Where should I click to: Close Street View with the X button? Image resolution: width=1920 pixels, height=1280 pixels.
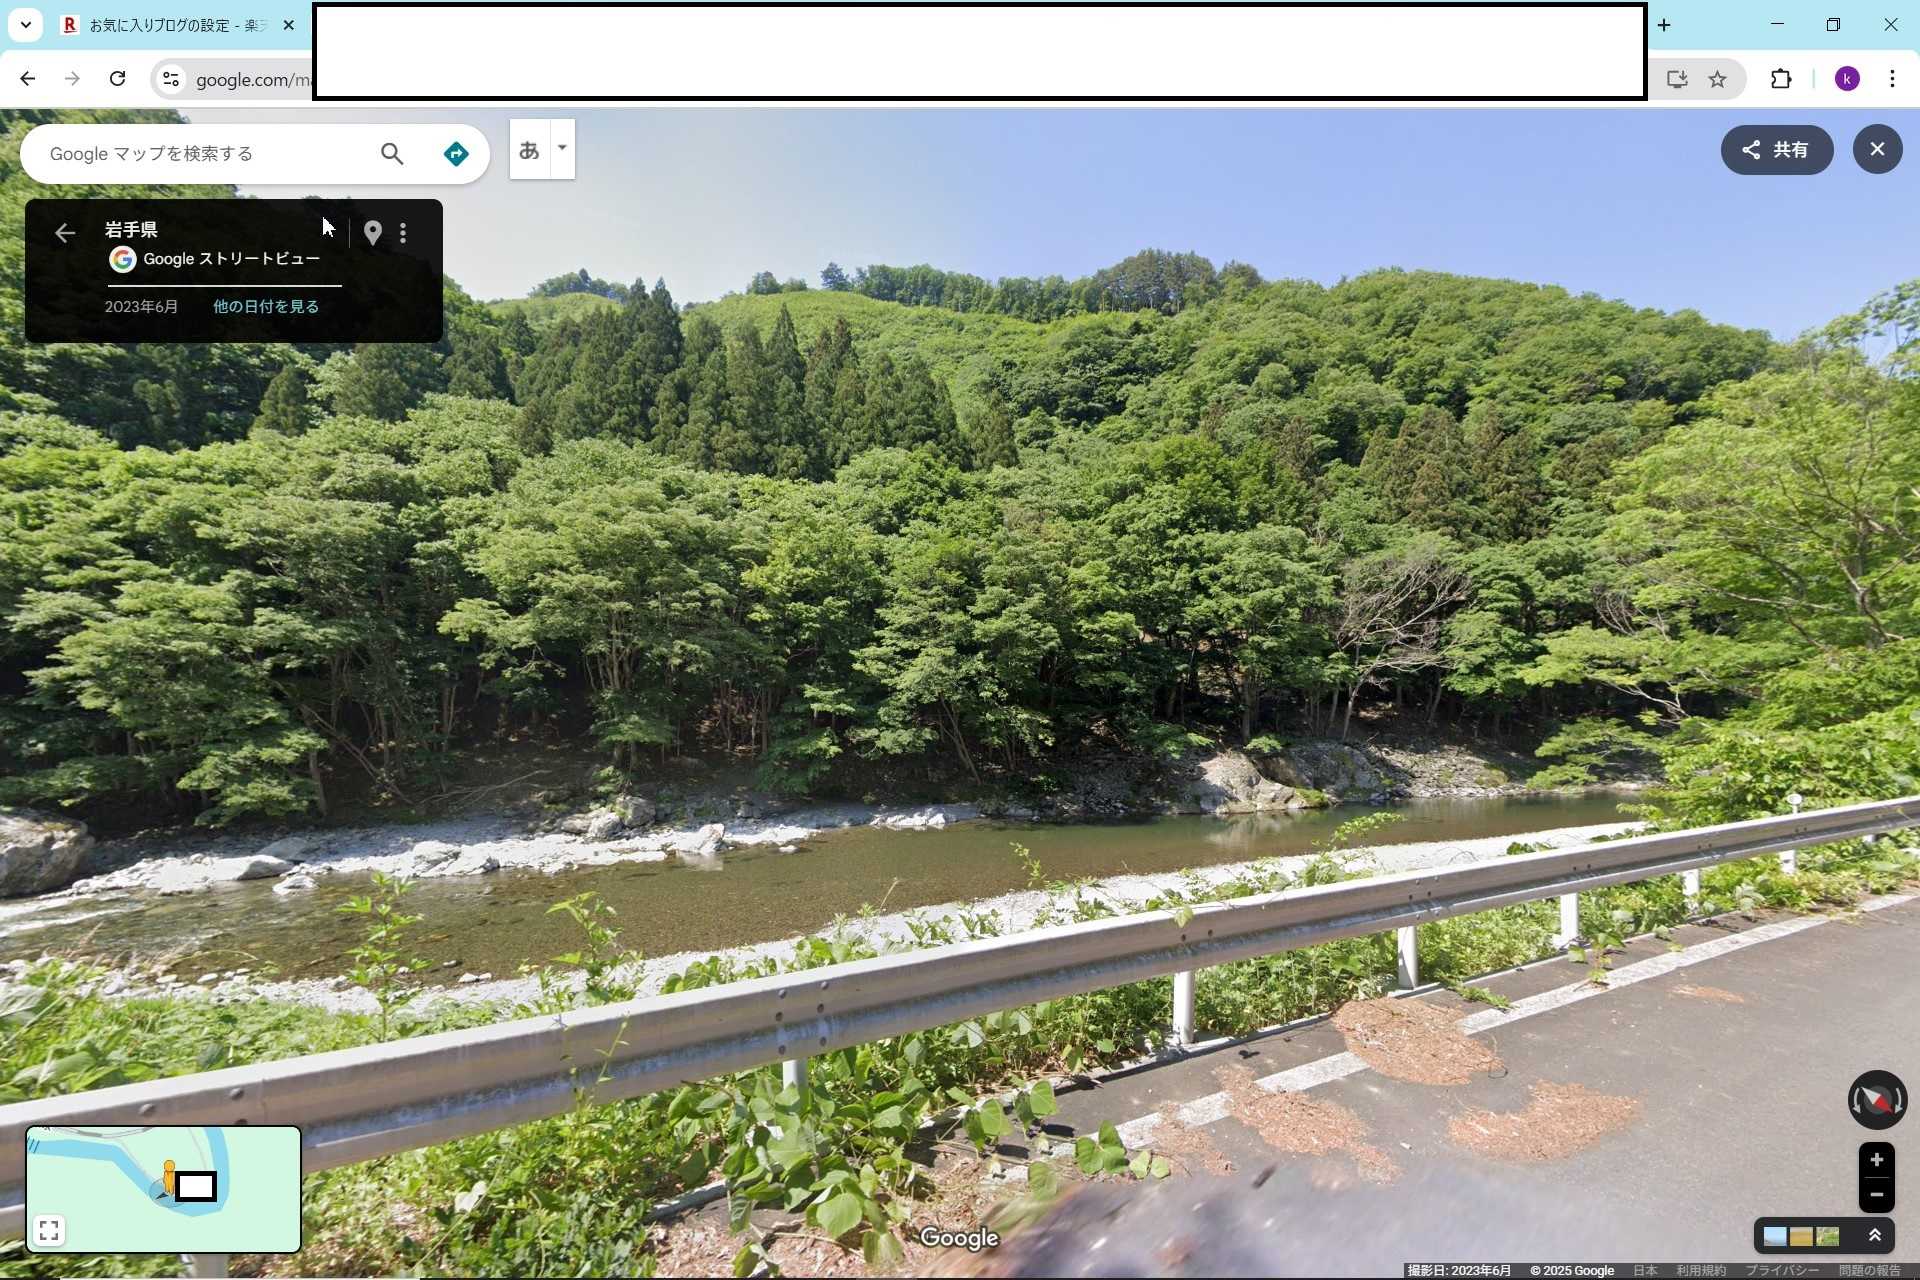1877,150
